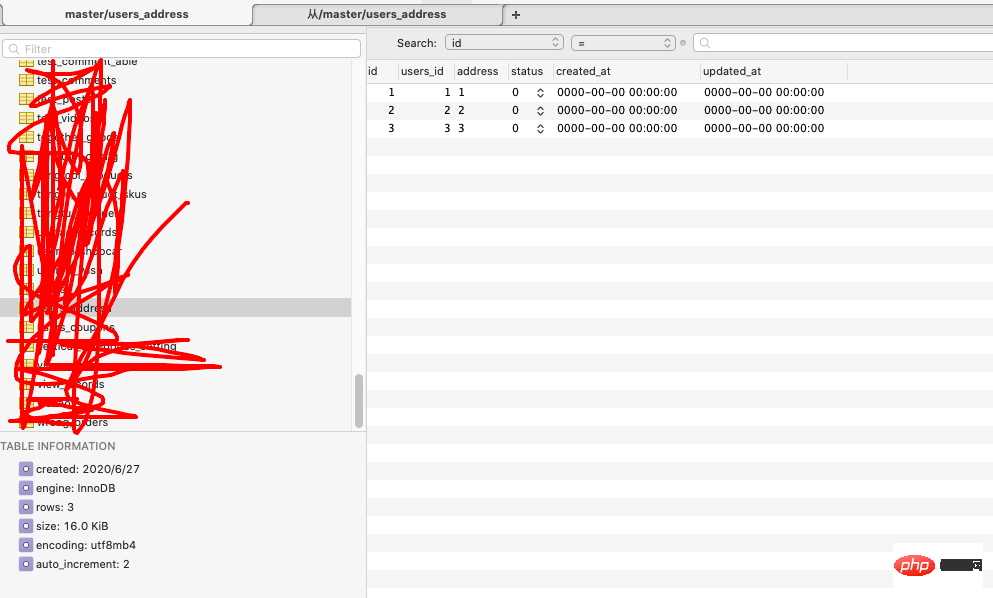The image size is (993, 598).
Task: Click the icon beside rows: 3
Action: click(25, 507)
